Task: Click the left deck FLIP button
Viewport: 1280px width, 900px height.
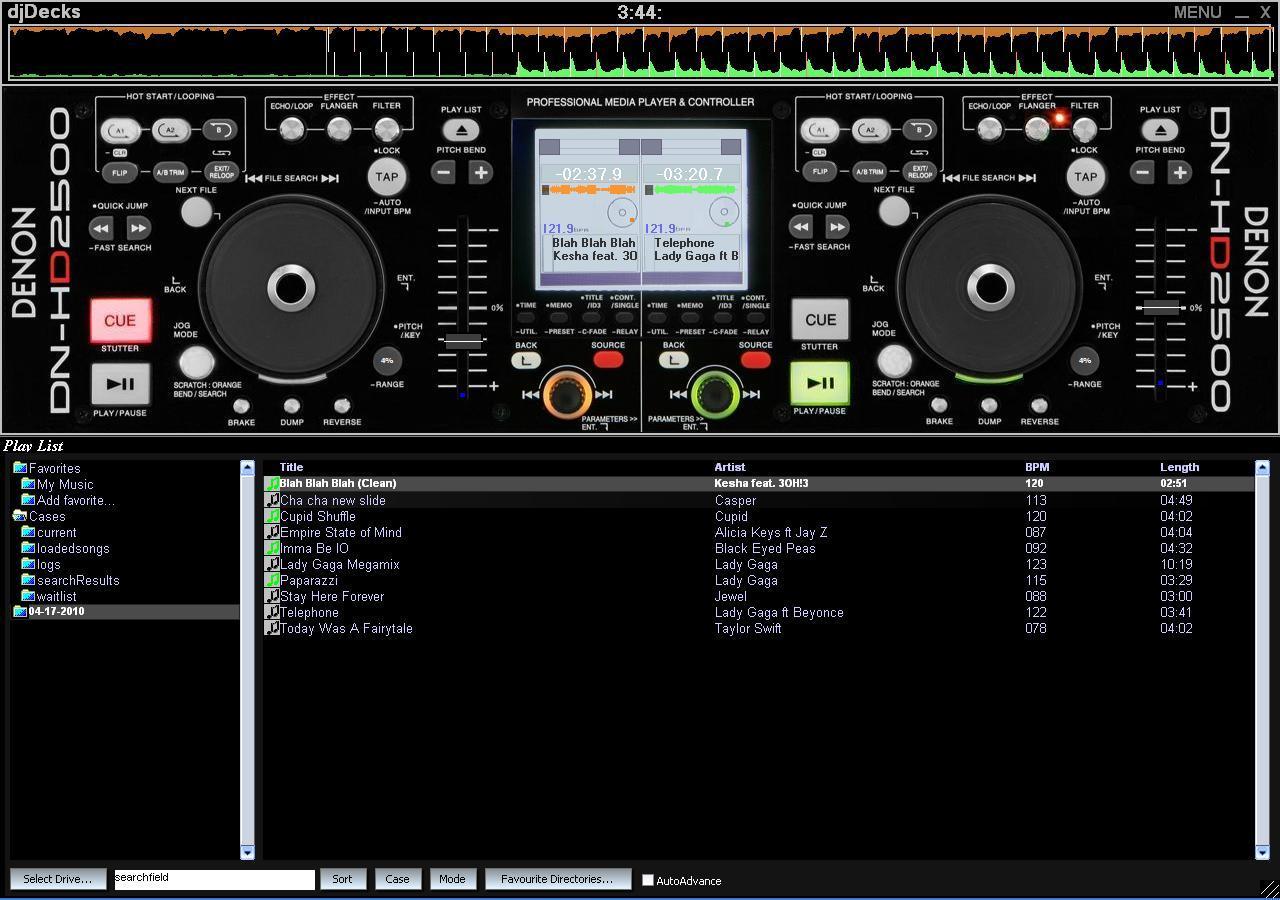Action: pyautogui.click(x=120, y=172)
